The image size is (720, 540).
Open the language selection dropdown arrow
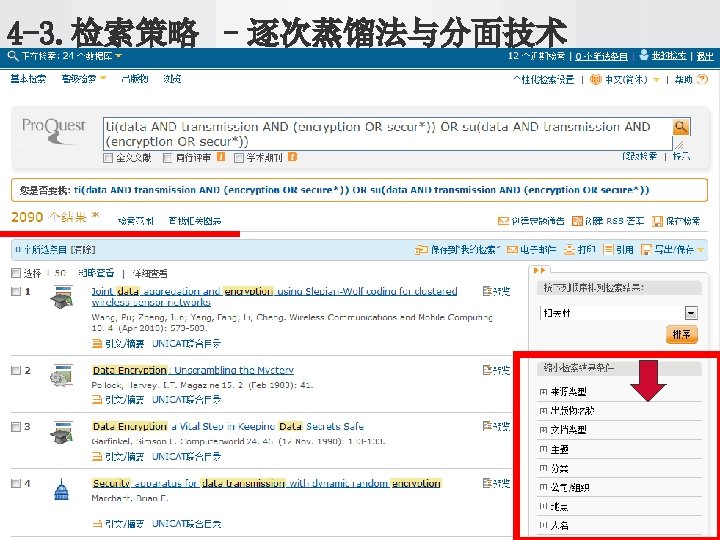657,80
